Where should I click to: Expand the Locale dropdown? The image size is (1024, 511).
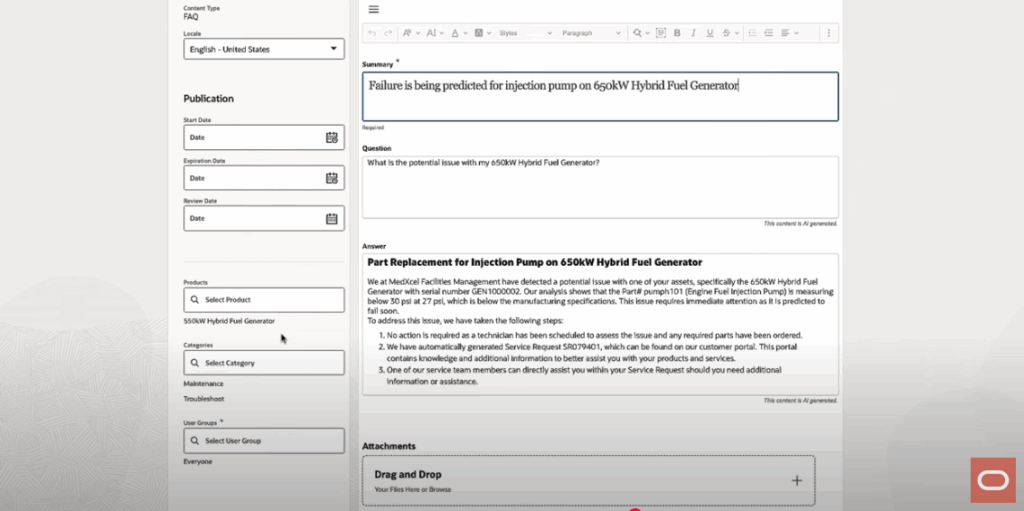click(x=333, y=49)
